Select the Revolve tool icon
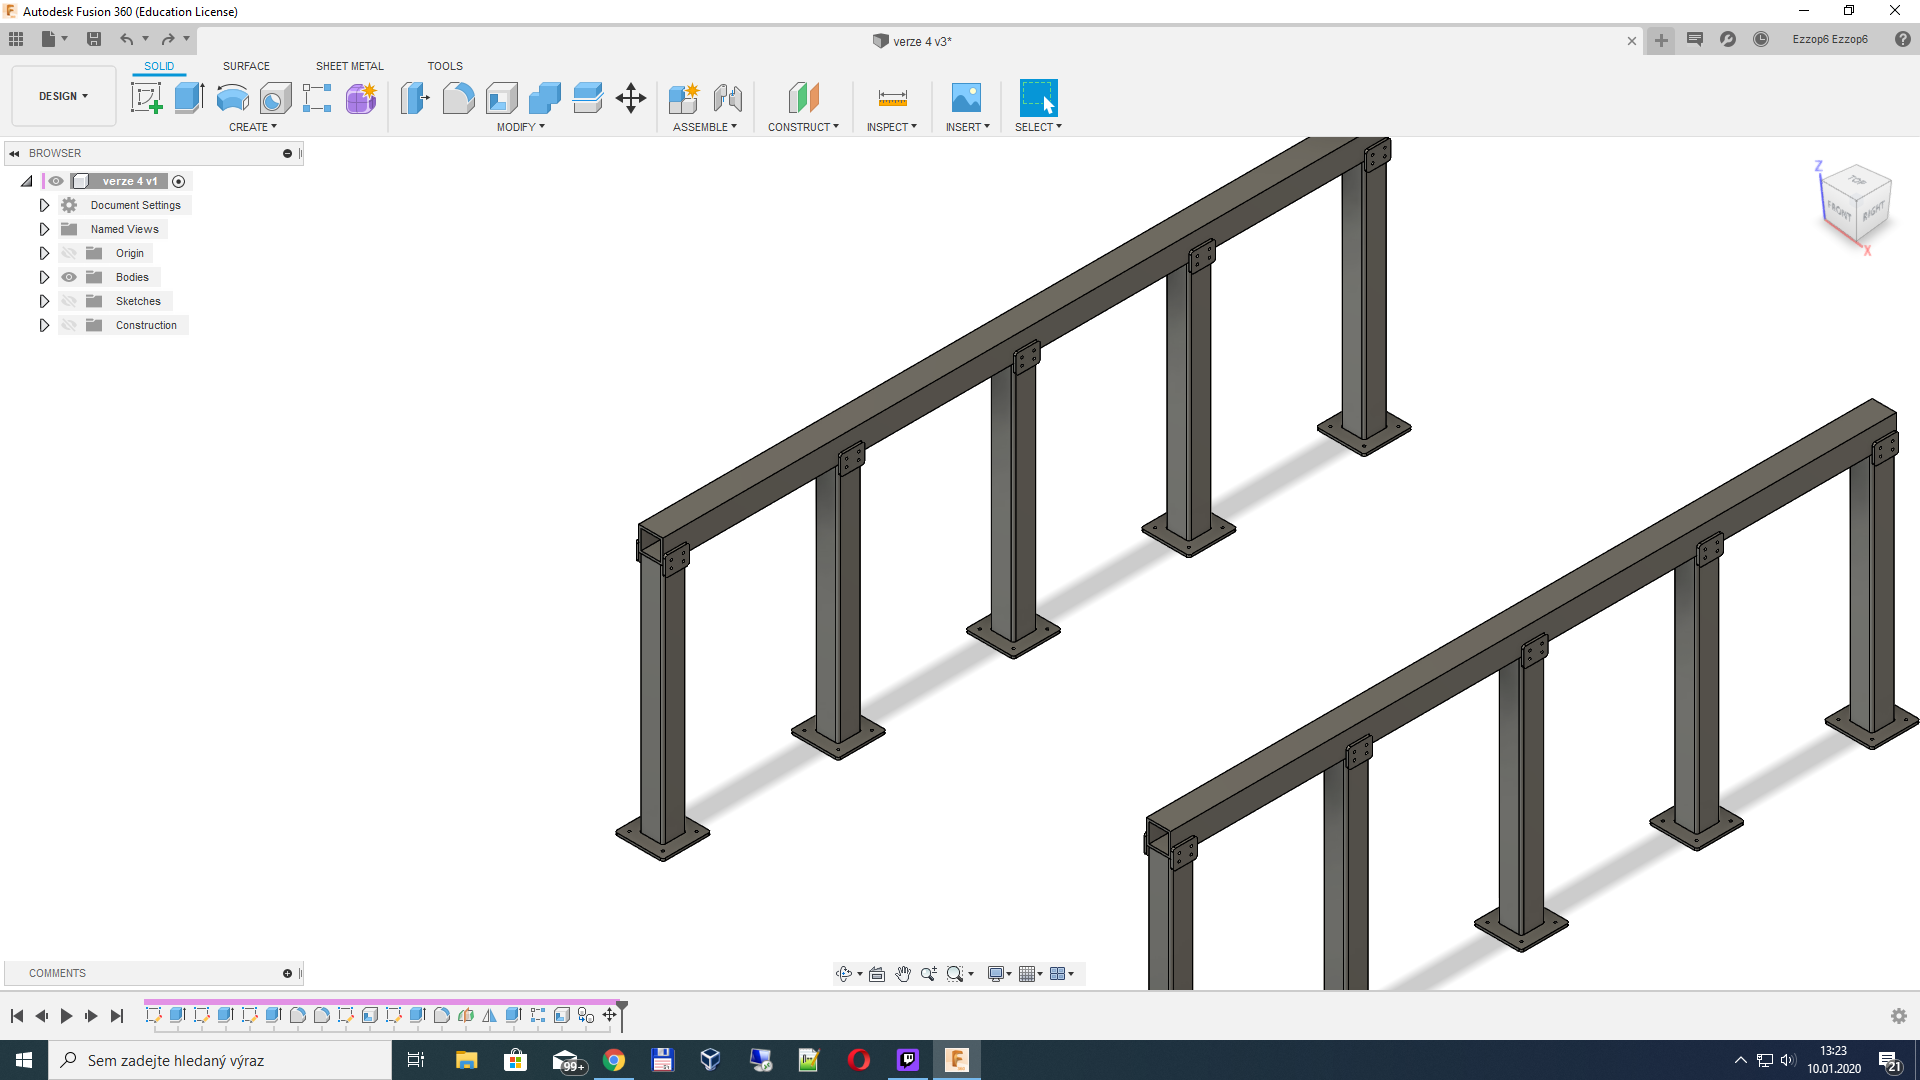The height and width of the screenshot is (1080, 1920). [232, 98]
